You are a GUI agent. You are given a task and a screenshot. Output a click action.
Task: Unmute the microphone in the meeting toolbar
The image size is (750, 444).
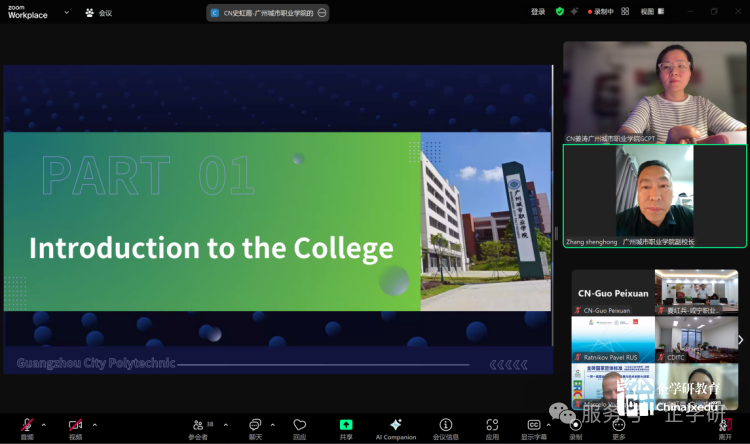pyautogui.click(x=27, y=426)
